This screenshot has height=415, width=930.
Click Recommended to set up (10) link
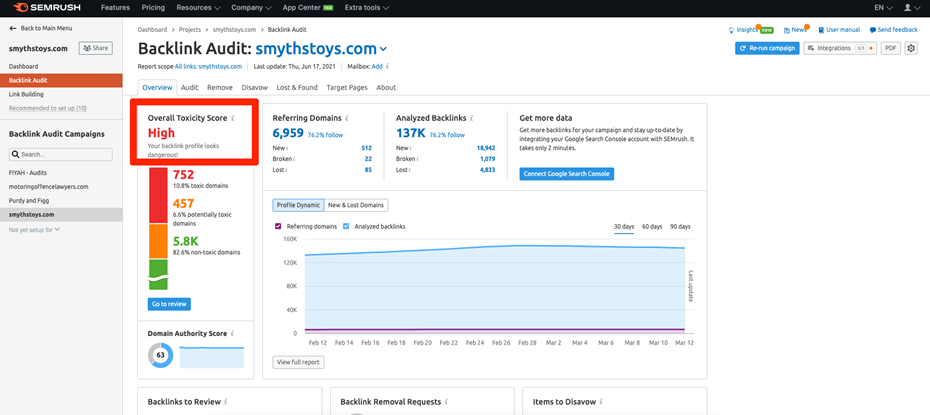tap(47, 108)
